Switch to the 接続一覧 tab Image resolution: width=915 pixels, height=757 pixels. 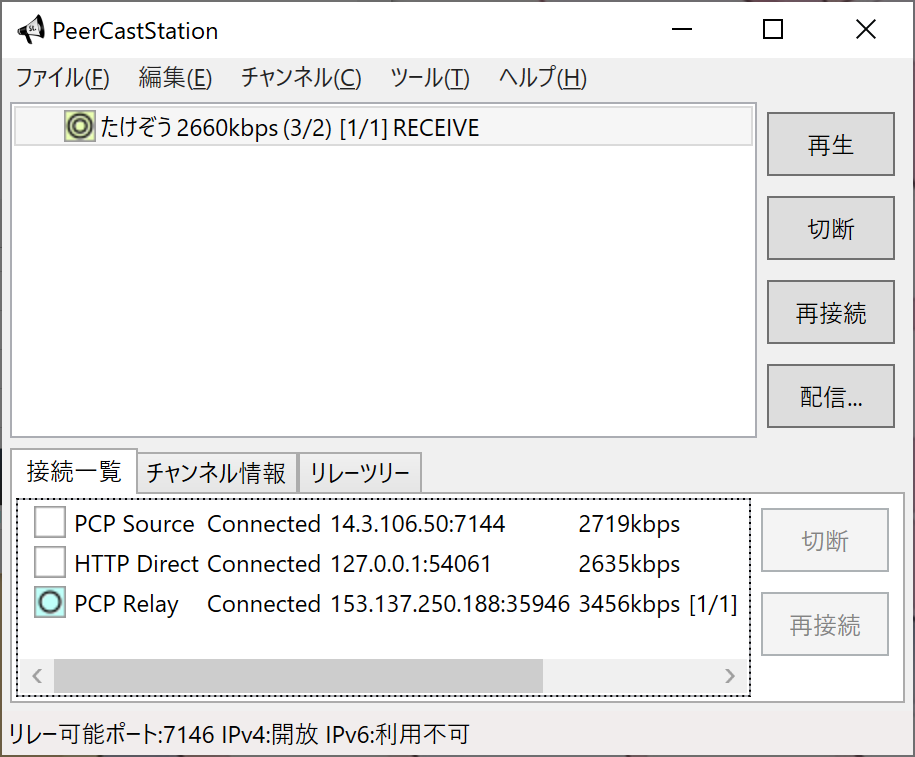click(x=74, y=471)
